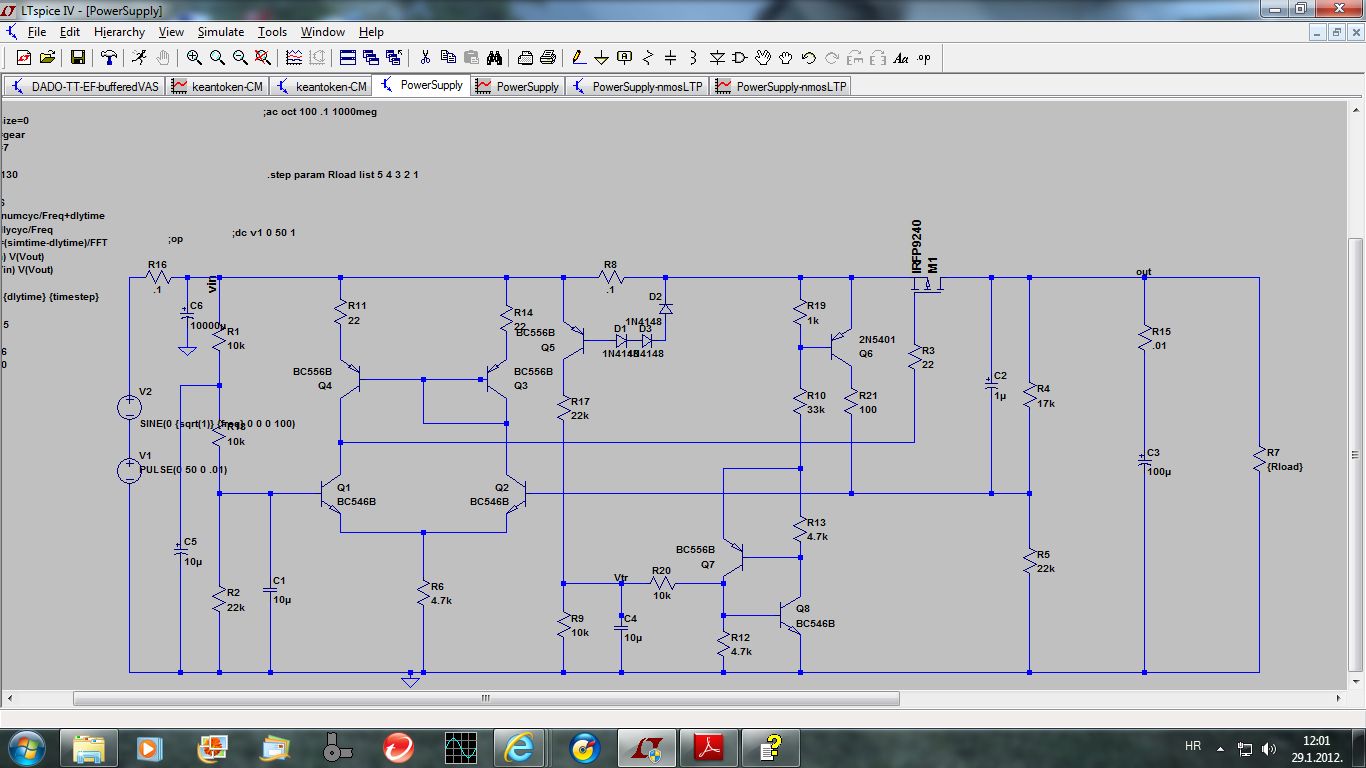
Task: Select the Place Capacitor tool
Action: (x=671, y=58)
